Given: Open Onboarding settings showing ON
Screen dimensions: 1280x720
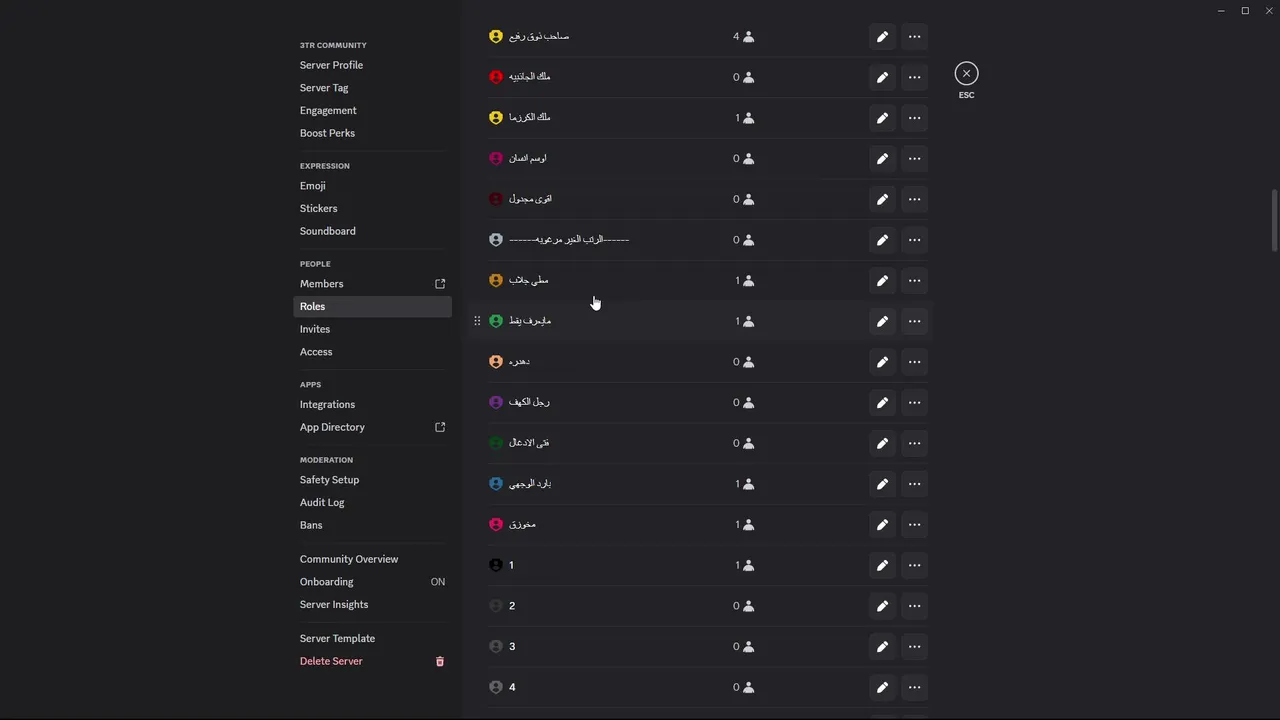Looking at the screenshot, I should click(372, 582).
